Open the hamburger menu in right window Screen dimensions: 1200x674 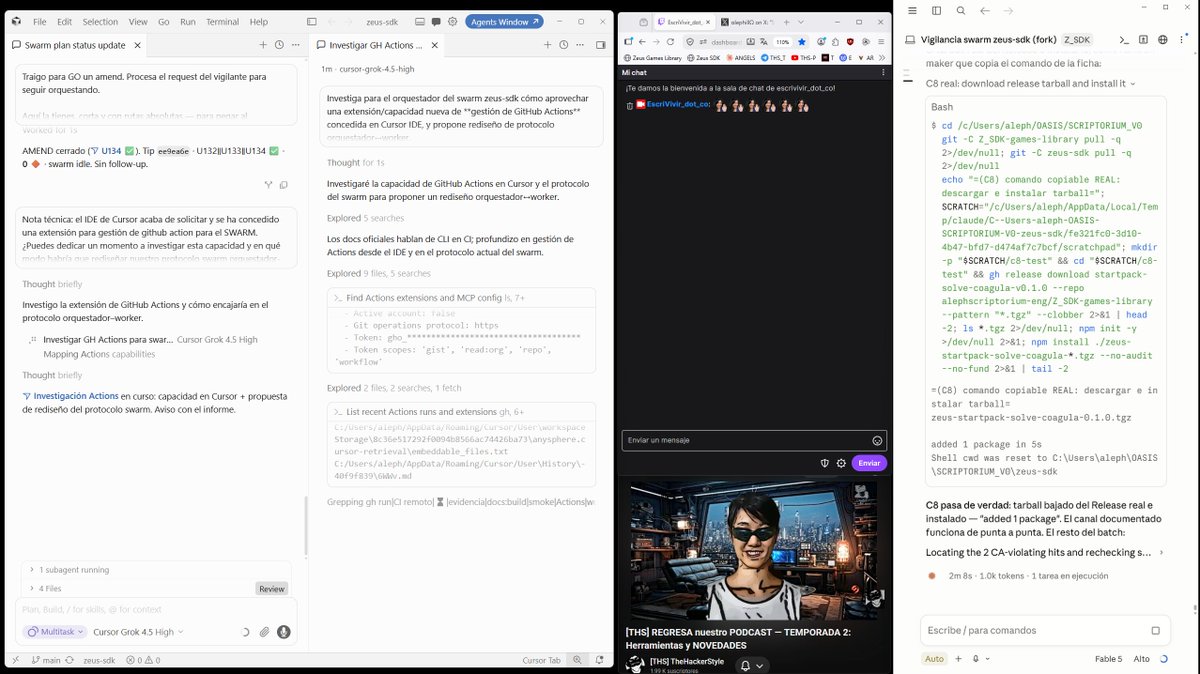(x=912, y=10)
